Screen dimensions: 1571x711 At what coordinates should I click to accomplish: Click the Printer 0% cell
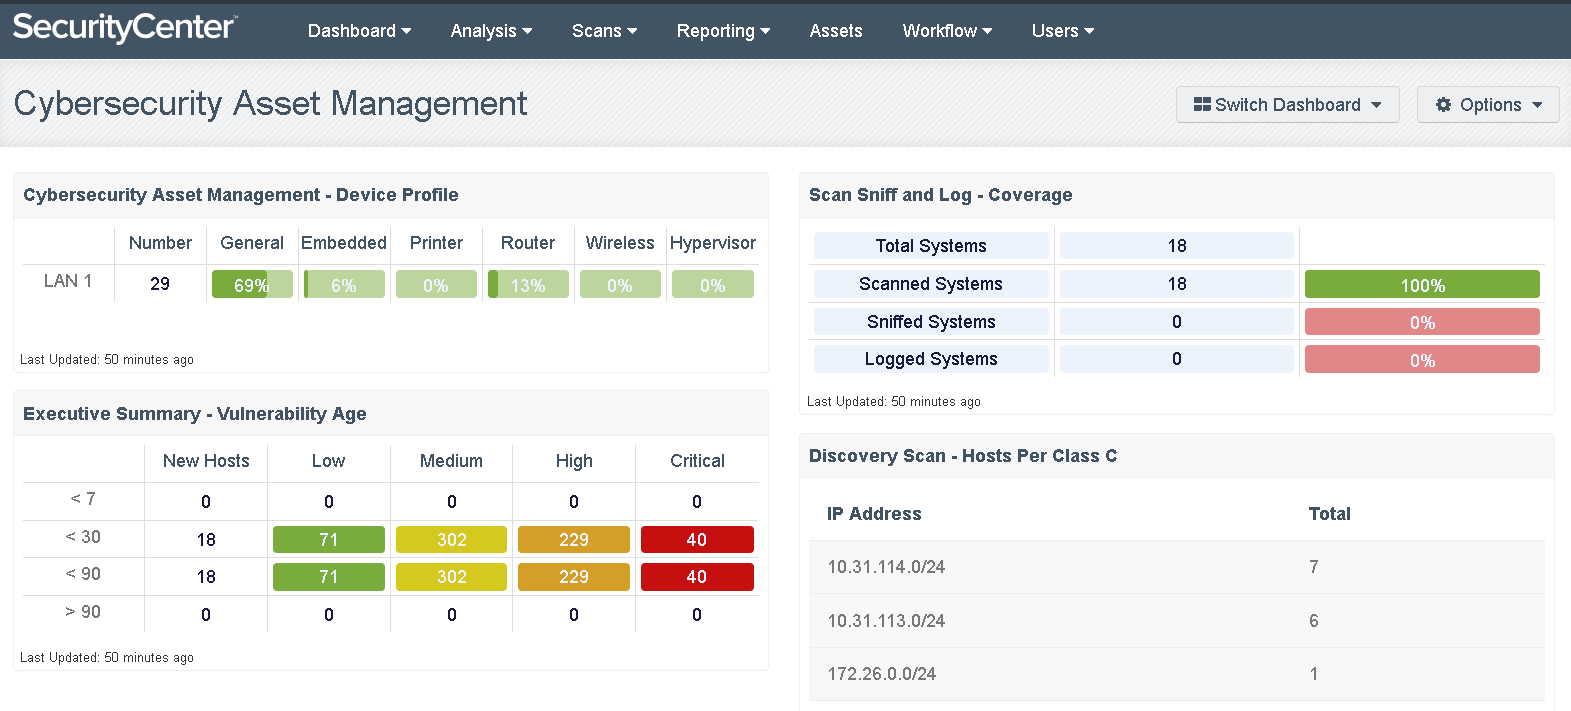pos(436,285)
